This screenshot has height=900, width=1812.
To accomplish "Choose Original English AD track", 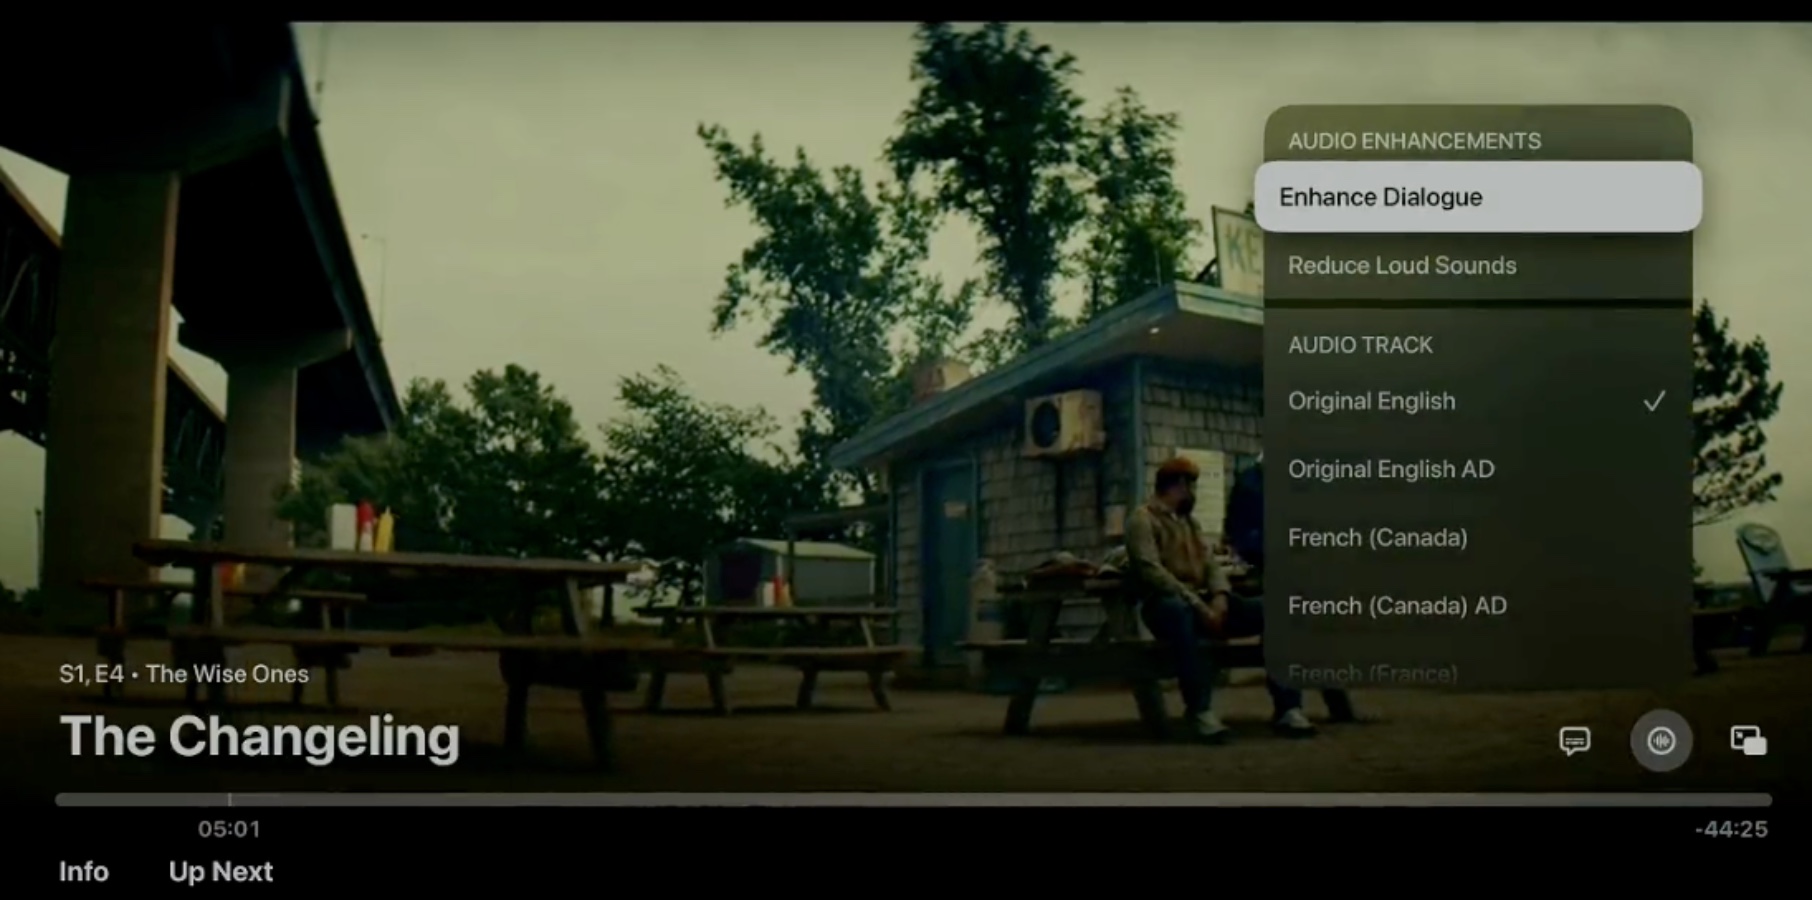I will pos(1478,469).
